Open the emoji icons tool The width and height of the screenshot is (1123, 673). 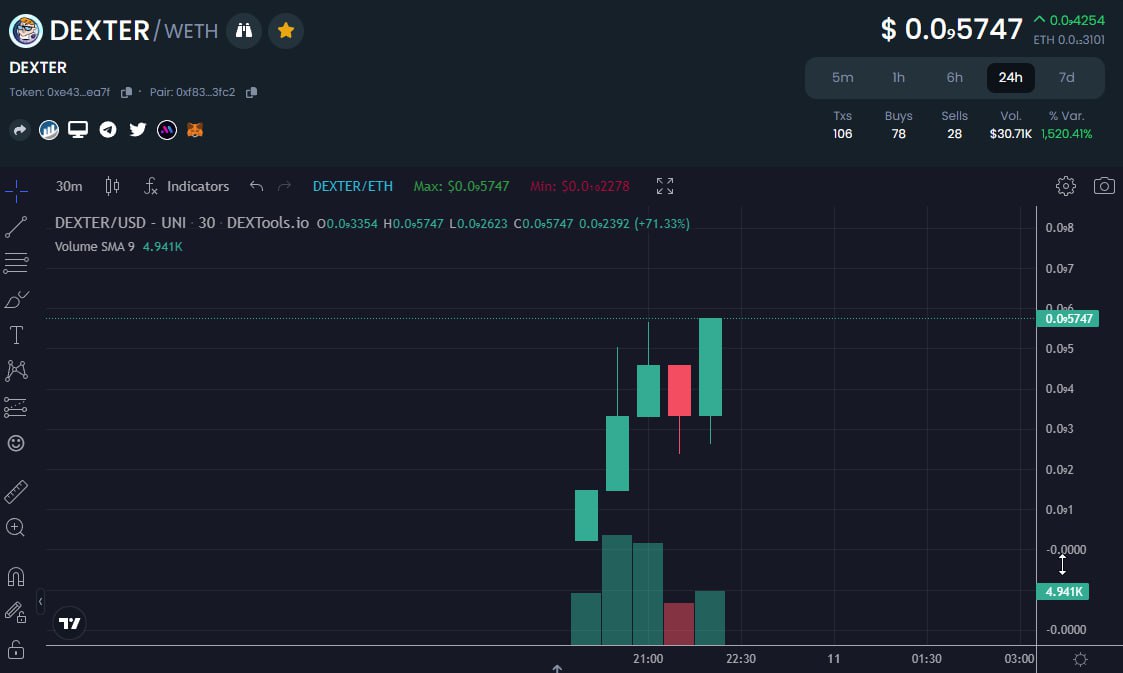click(x=16, y=443)
